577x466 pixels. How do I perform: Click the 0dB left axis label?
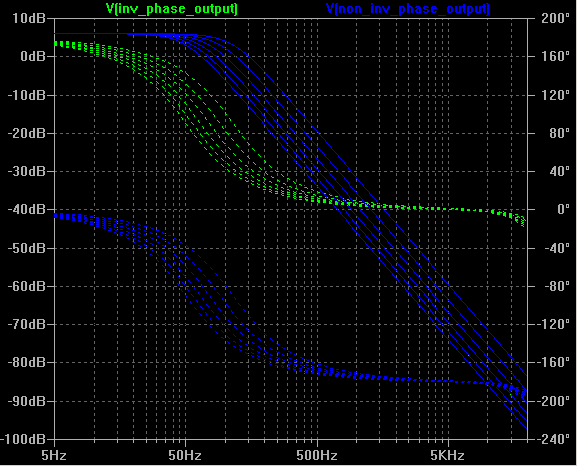[x=33, y=56]
